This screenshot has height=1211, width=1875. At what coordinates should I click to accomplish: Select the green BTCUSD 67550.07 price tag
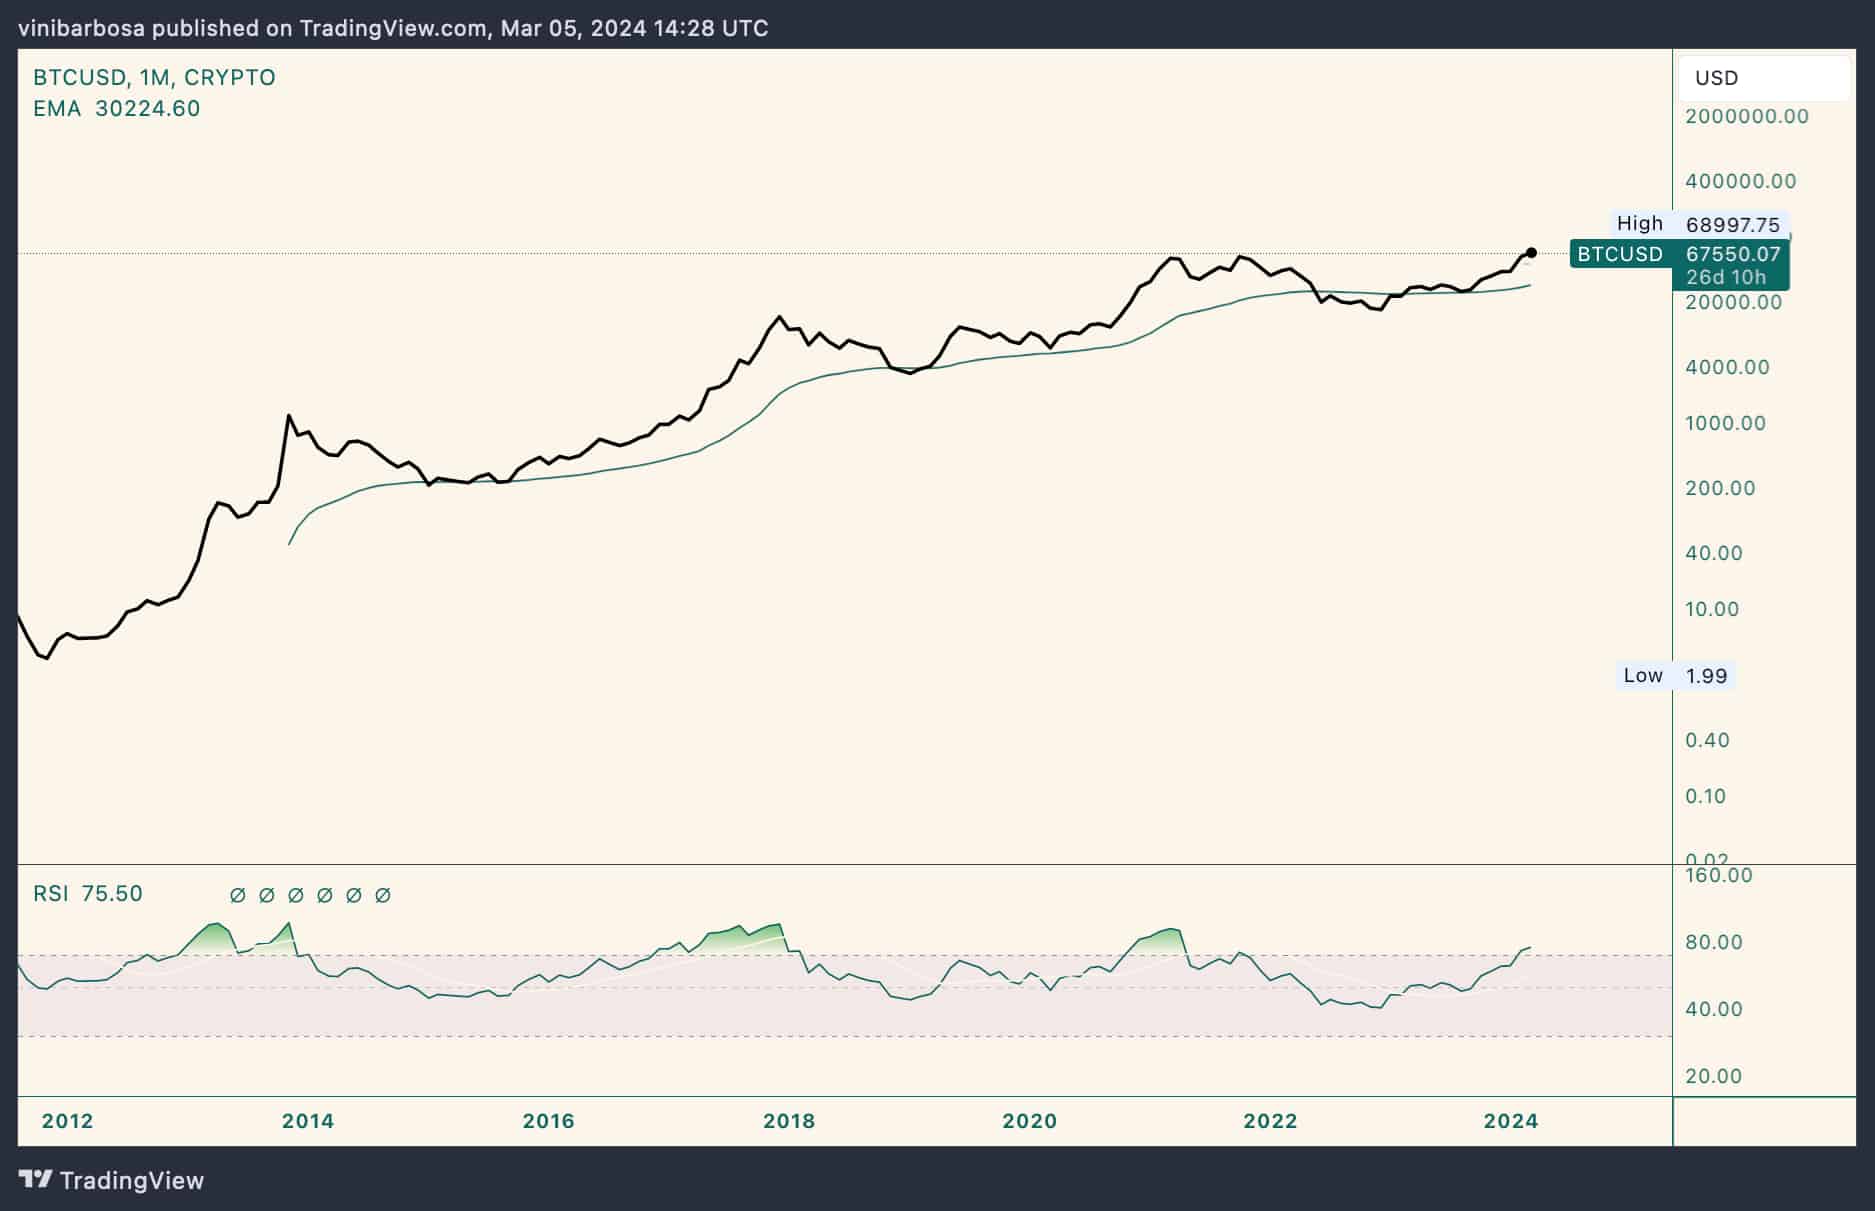1678,255
